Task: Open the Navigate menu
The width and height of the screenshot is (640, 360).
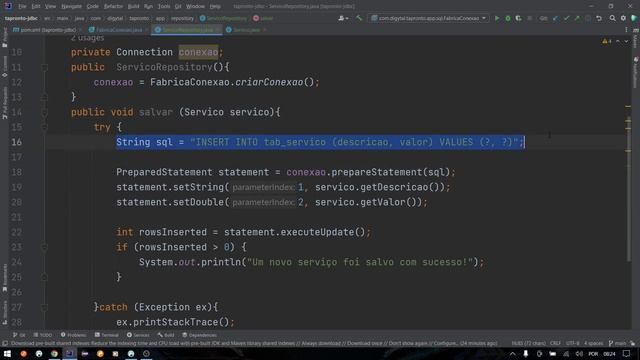Action: pyautogui.click(x=71, y=7)
